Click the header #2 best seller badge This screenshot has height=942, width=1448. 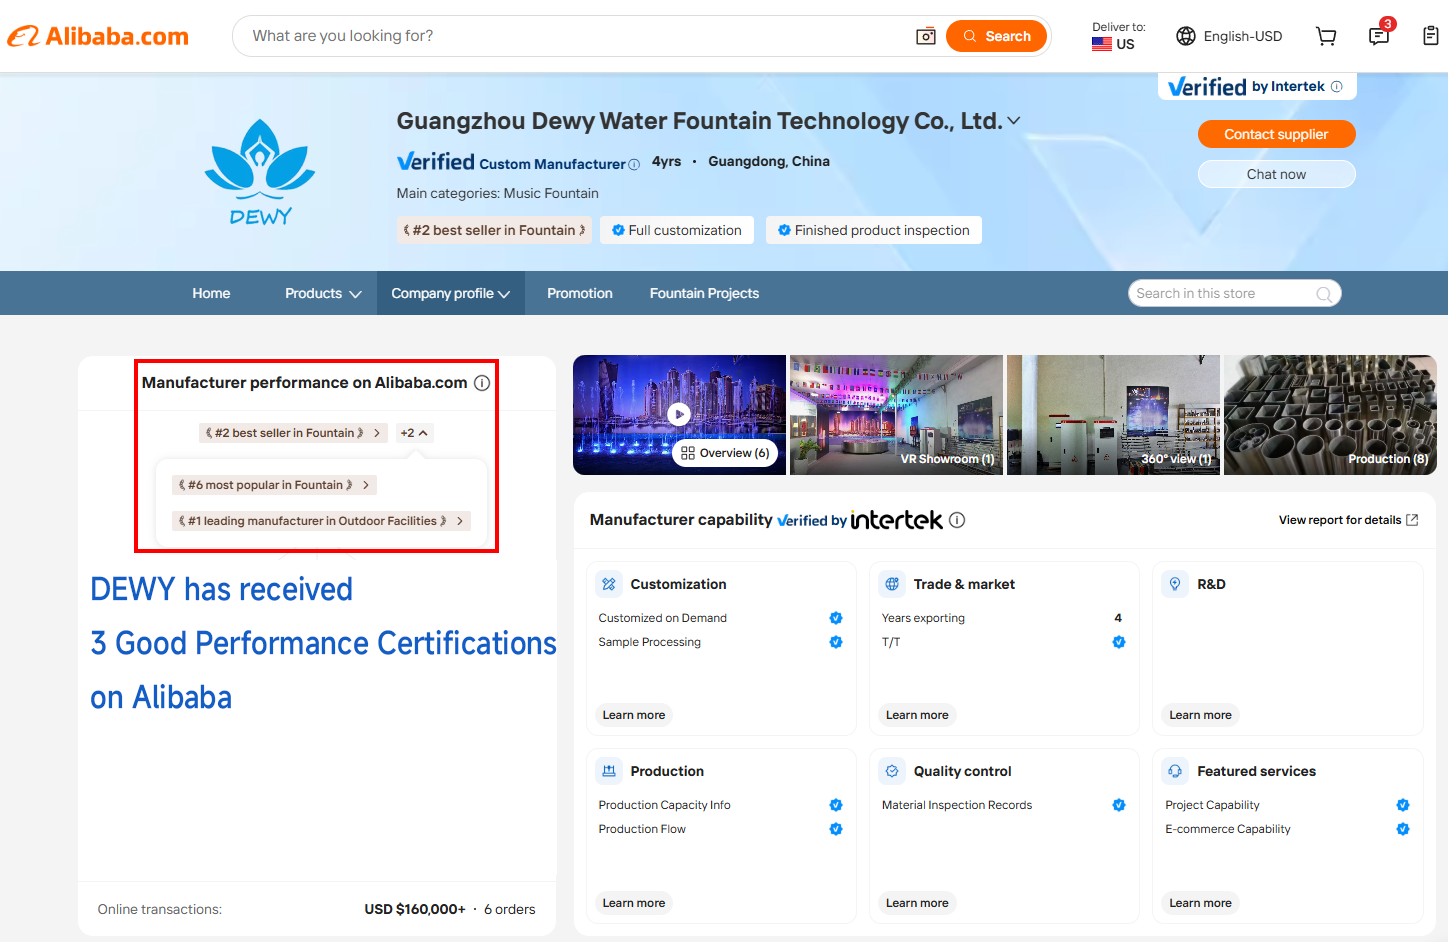pos(494,230)
